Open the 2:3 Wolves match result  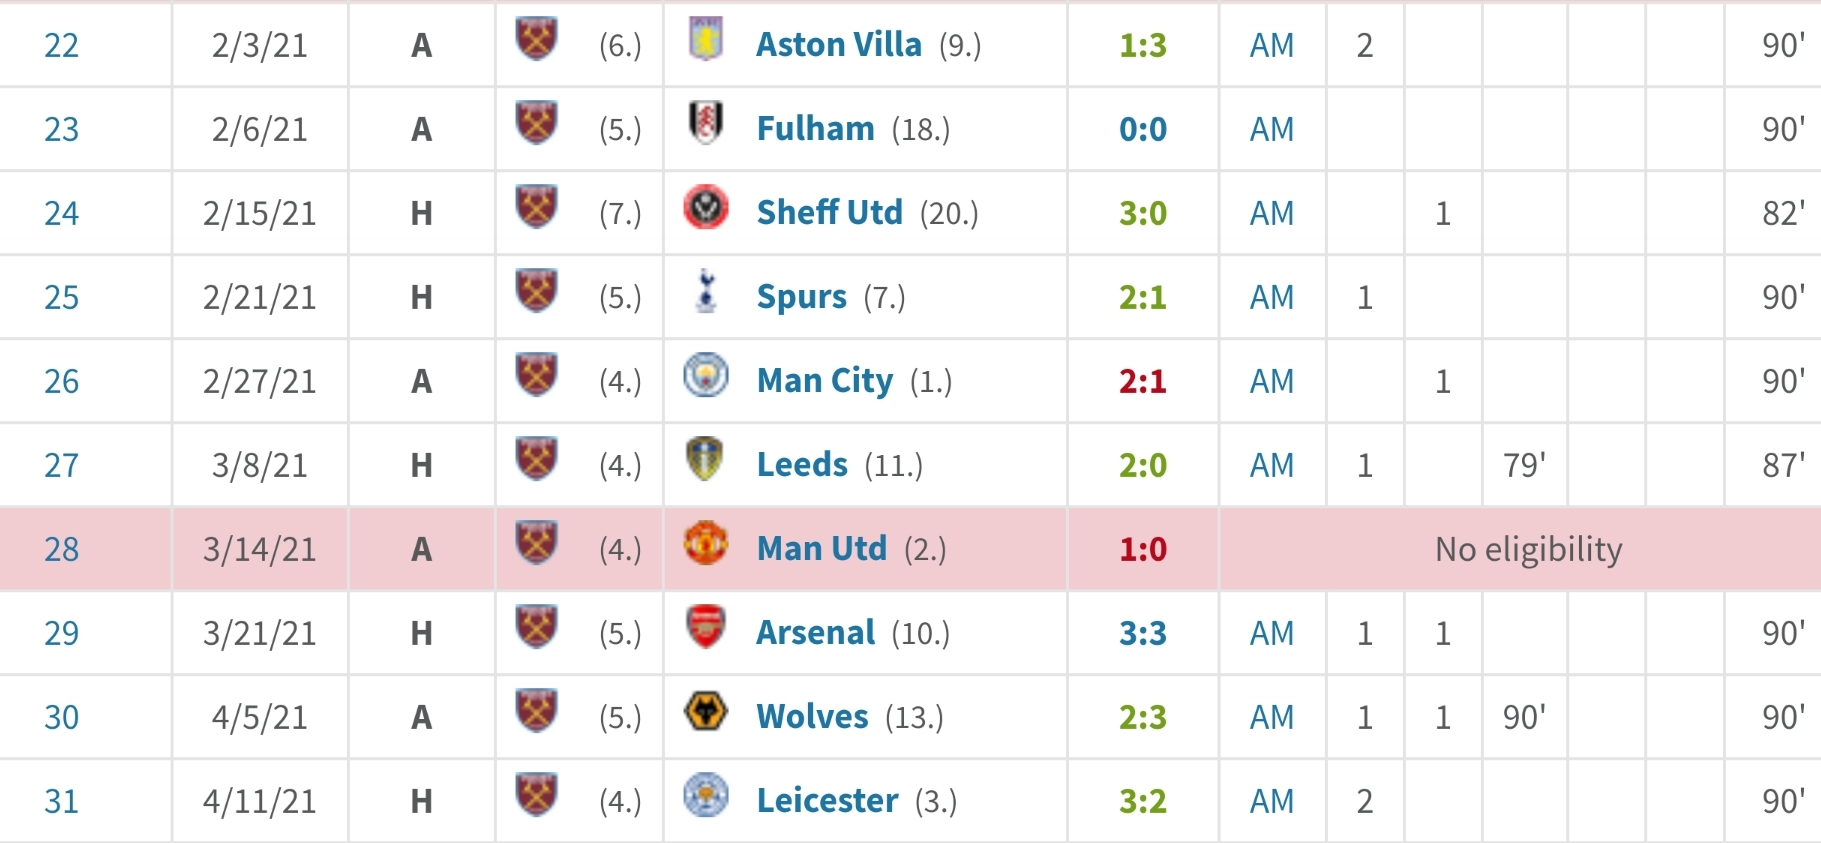1143,717
